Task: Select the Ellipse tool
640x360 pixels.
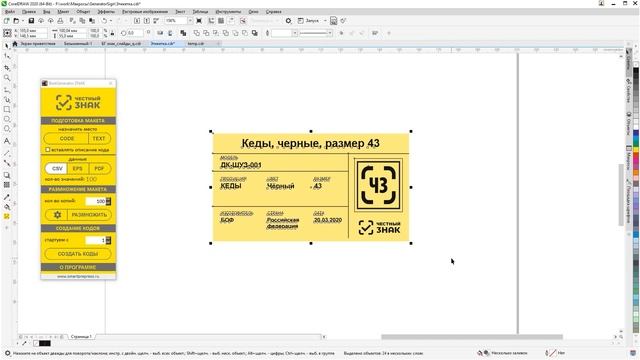Action: tap(7, 119)
